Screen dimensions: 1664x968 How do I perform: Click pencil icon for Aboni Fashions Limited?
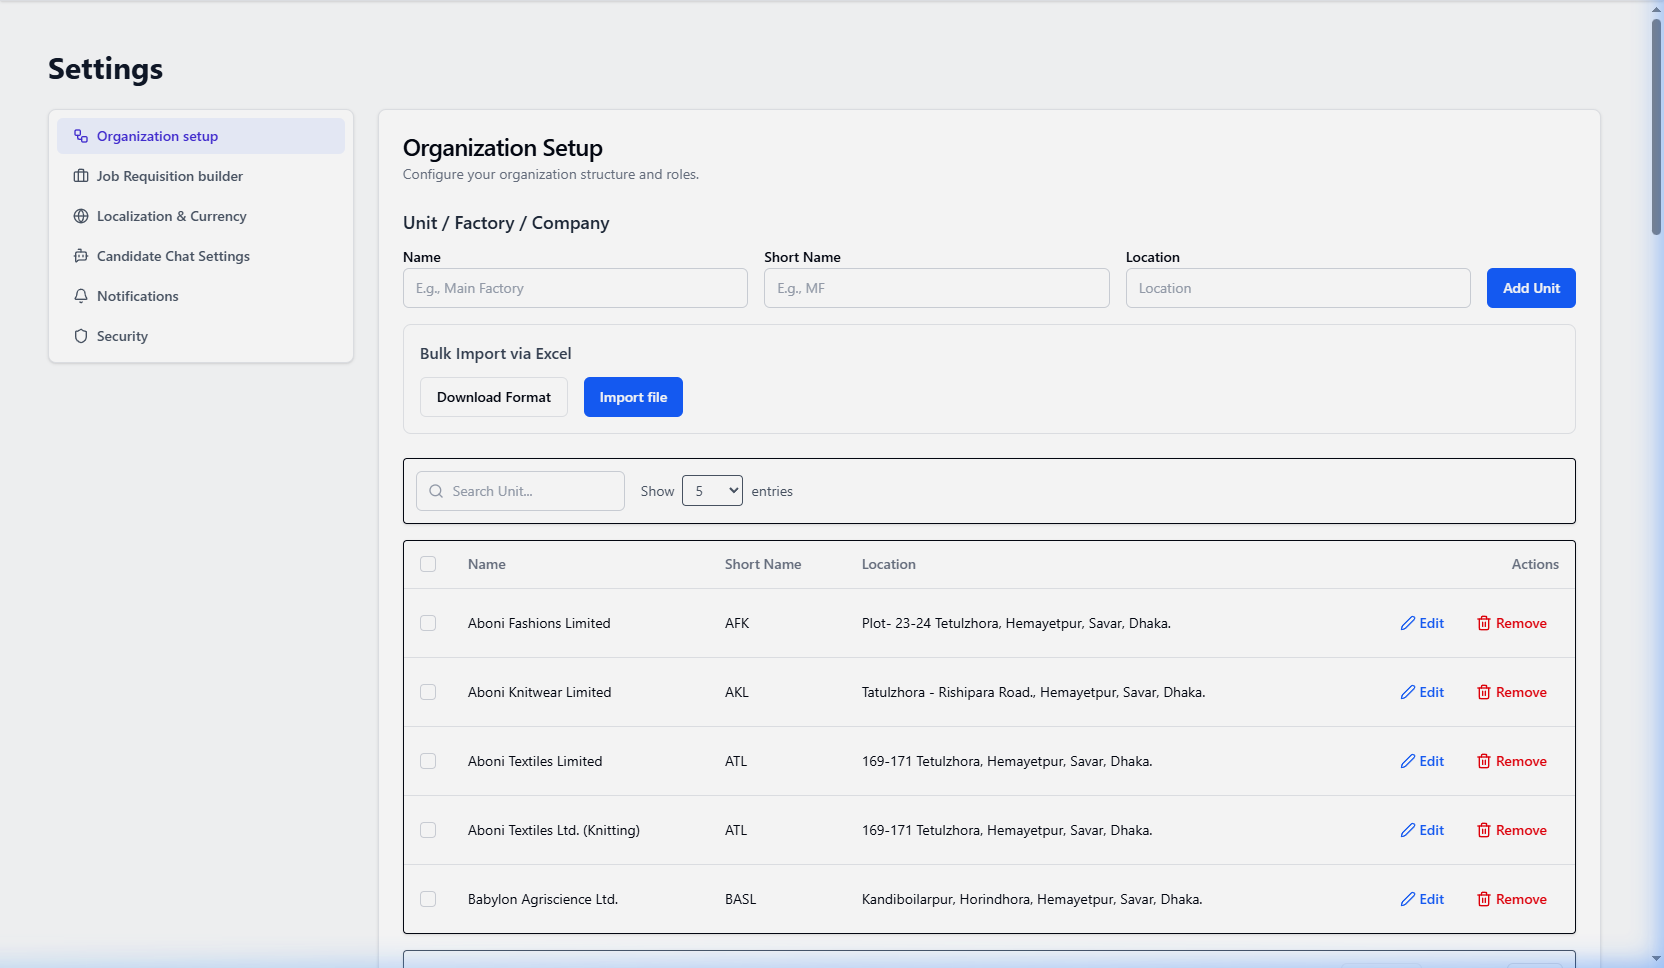(1408, 623)
